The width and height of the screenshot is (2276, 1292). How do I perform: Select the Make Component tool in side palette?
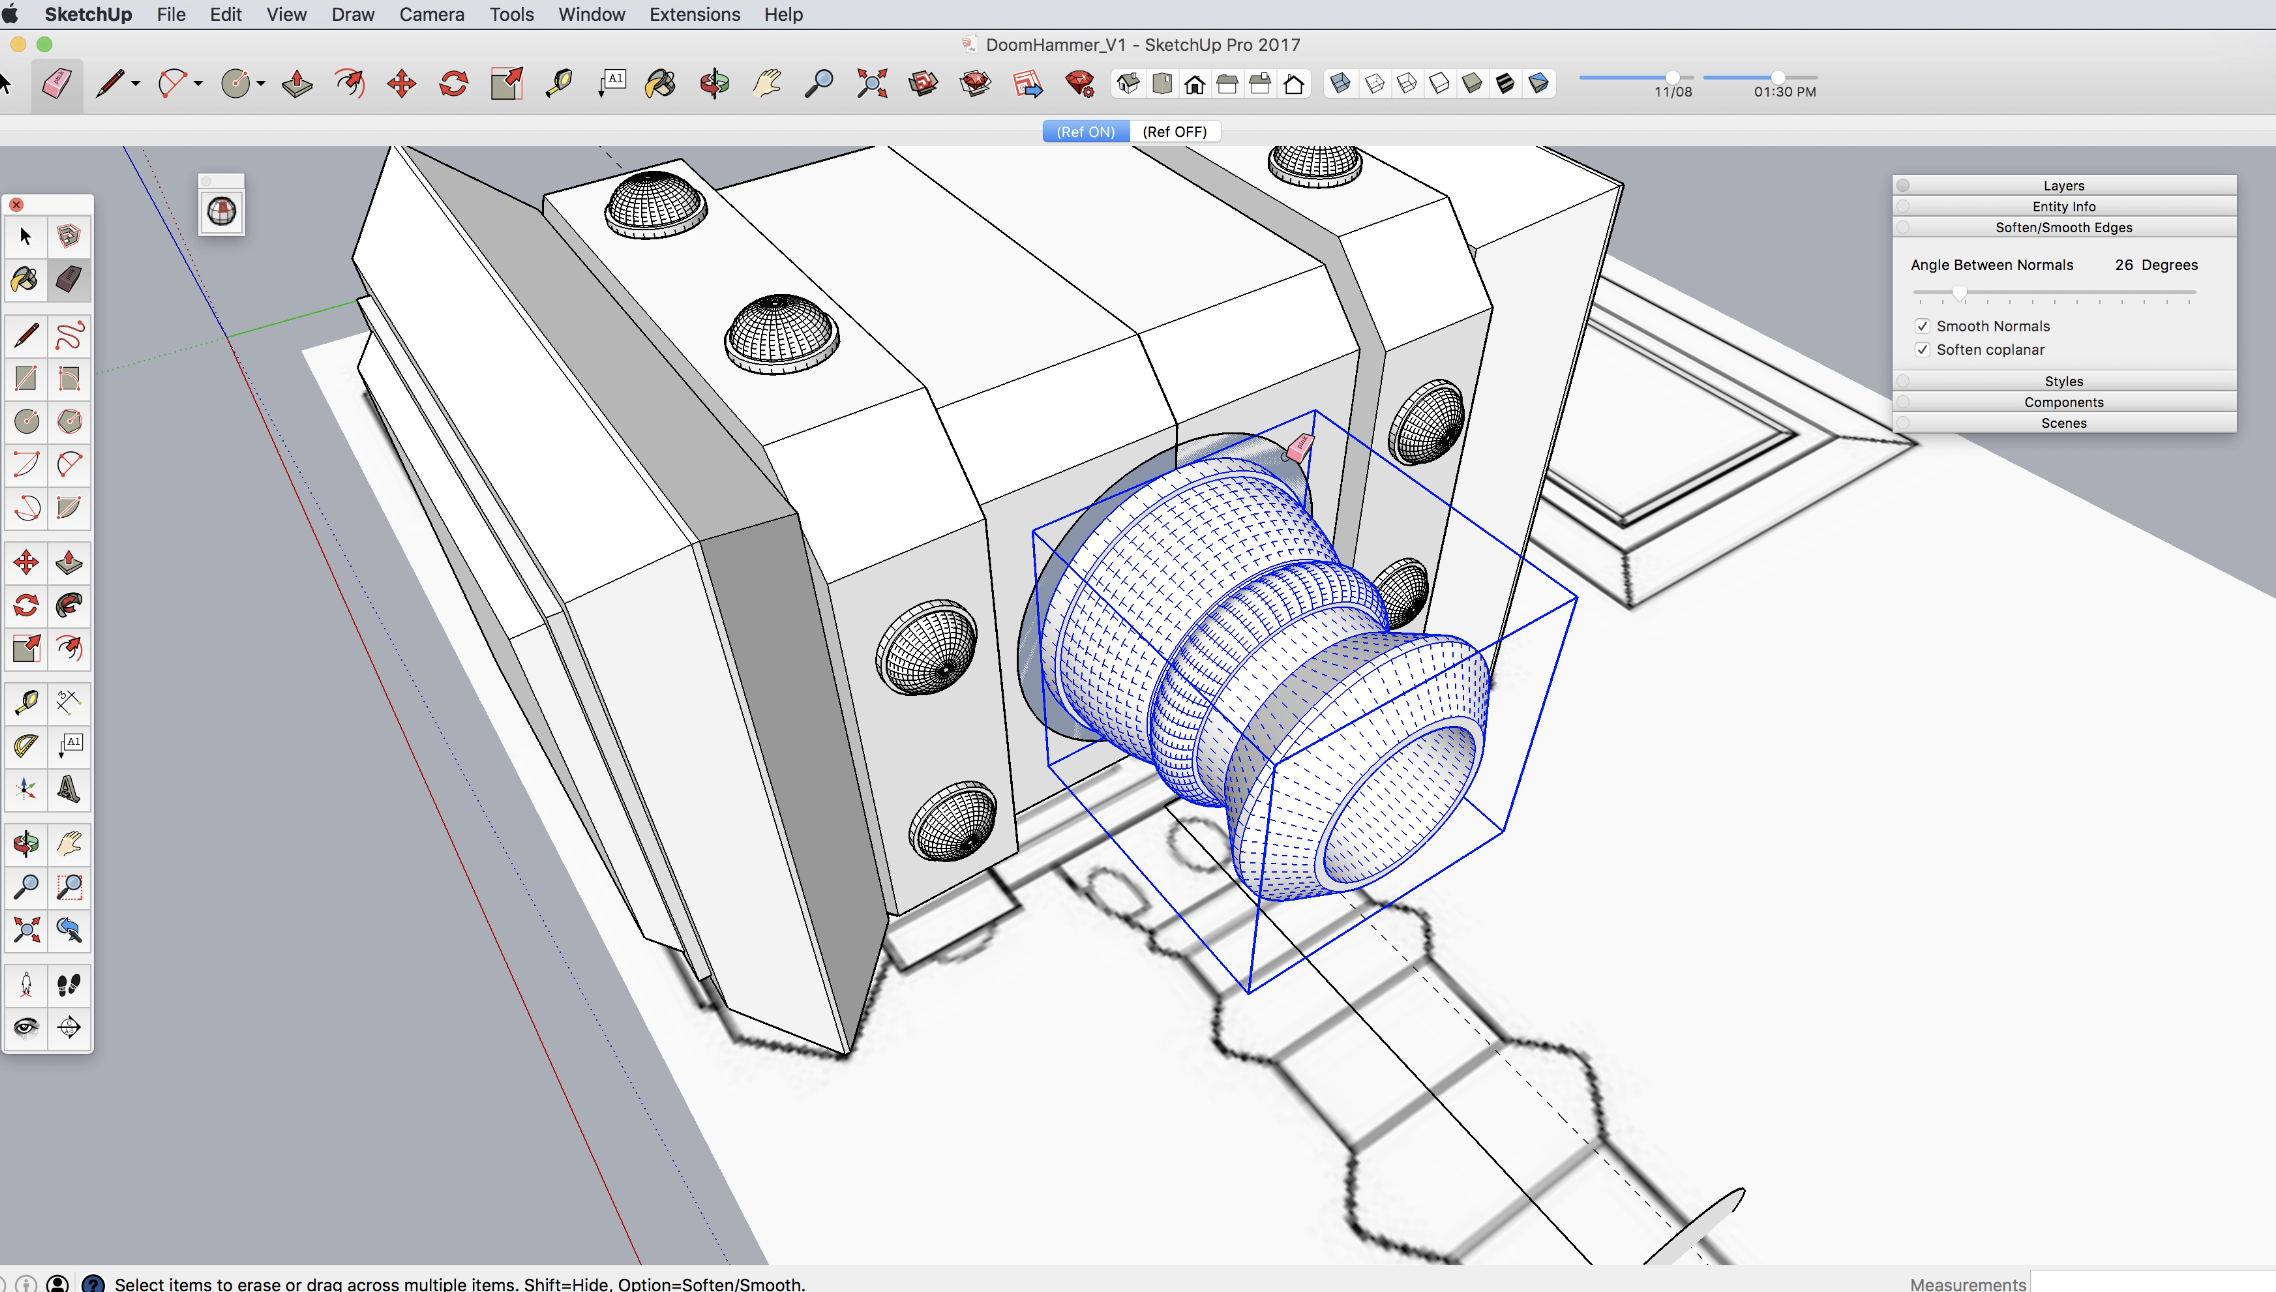(69, 237)
